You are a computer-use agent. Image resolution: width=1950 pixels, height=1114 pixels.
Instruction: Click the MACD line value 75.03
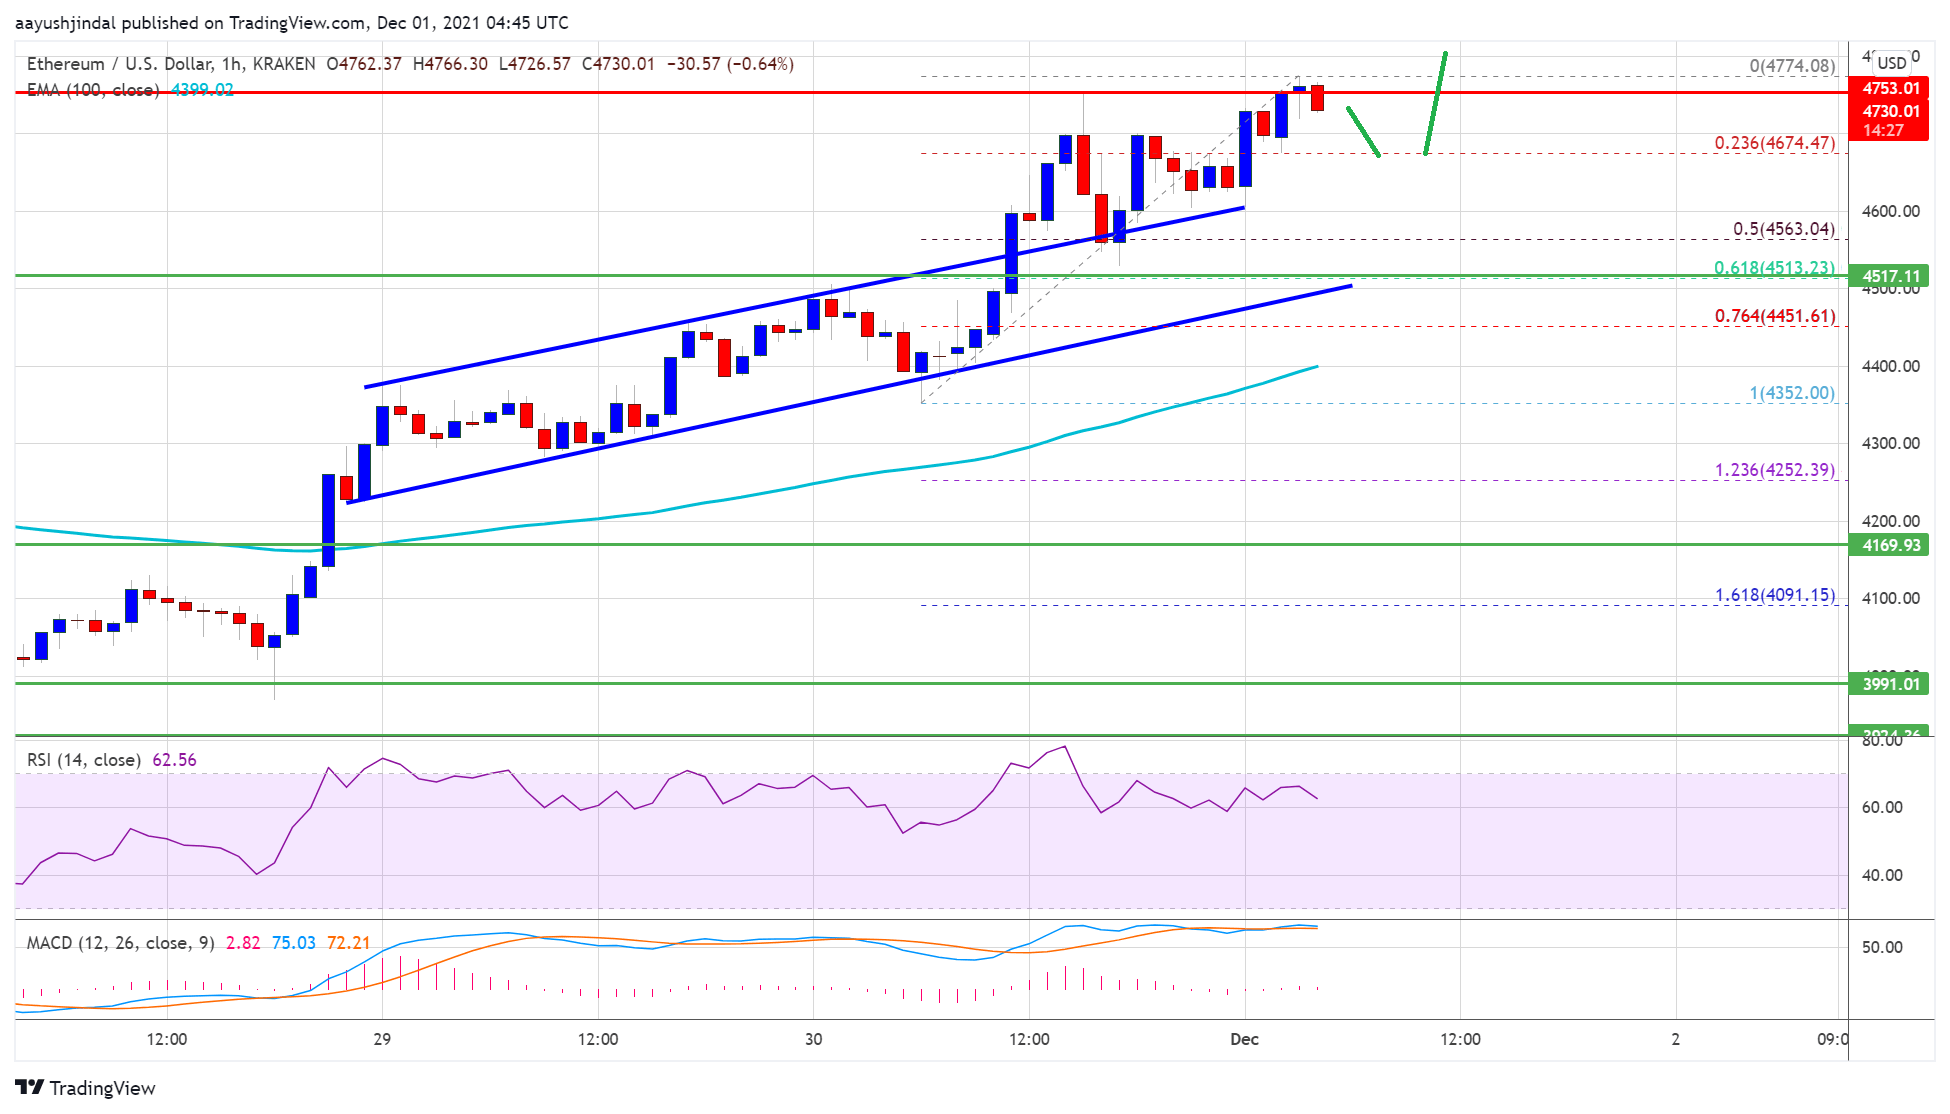click(x=294, y=943)
